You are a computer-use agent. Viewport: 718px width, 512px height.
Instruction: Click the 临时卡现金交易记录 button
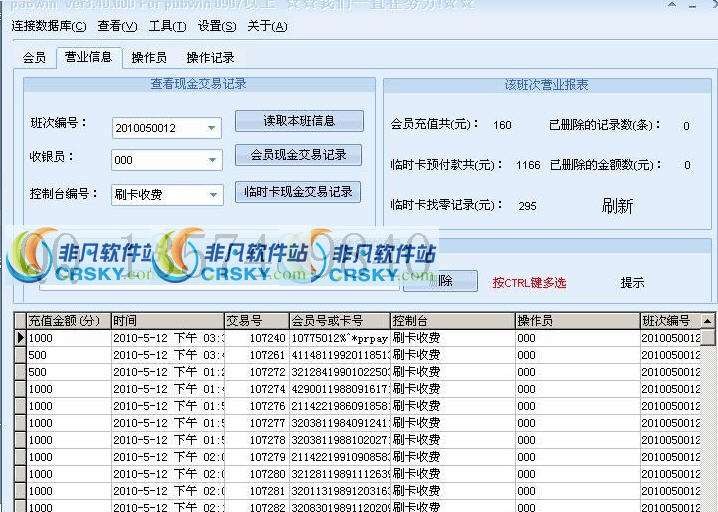pyautogui.click(x=299, y=192)
